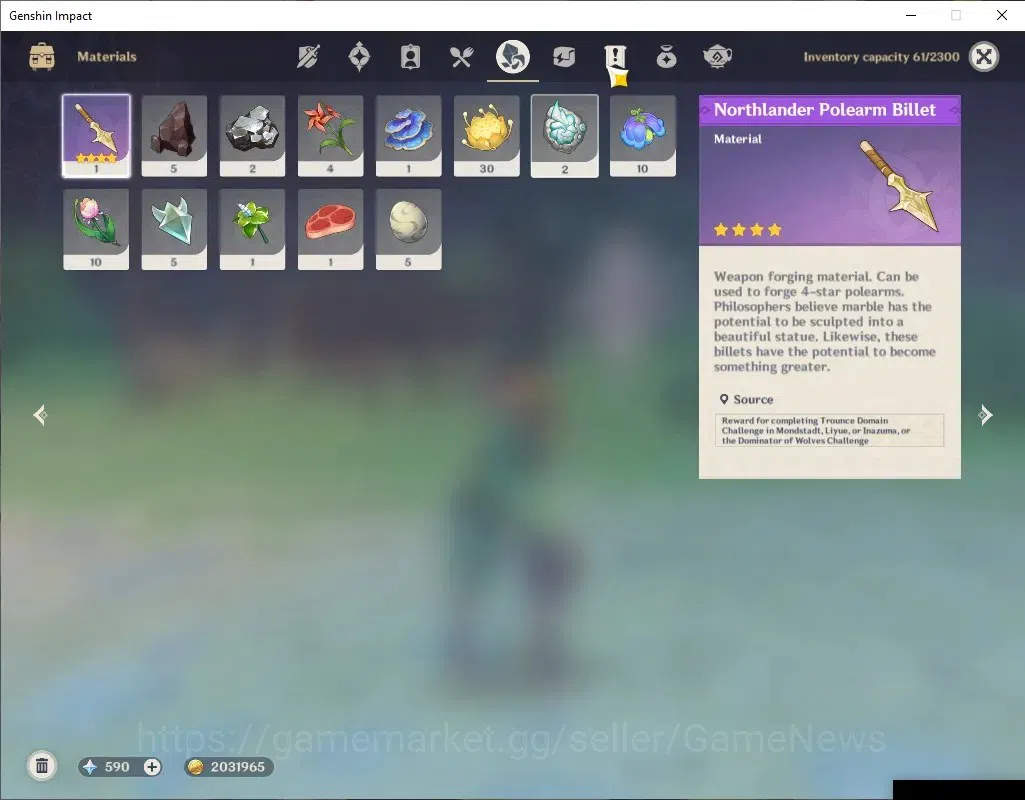This screenshot has height=800, width=1025.
Task: Select the Northlander Polearm Billet item
Action: point(96,136)
